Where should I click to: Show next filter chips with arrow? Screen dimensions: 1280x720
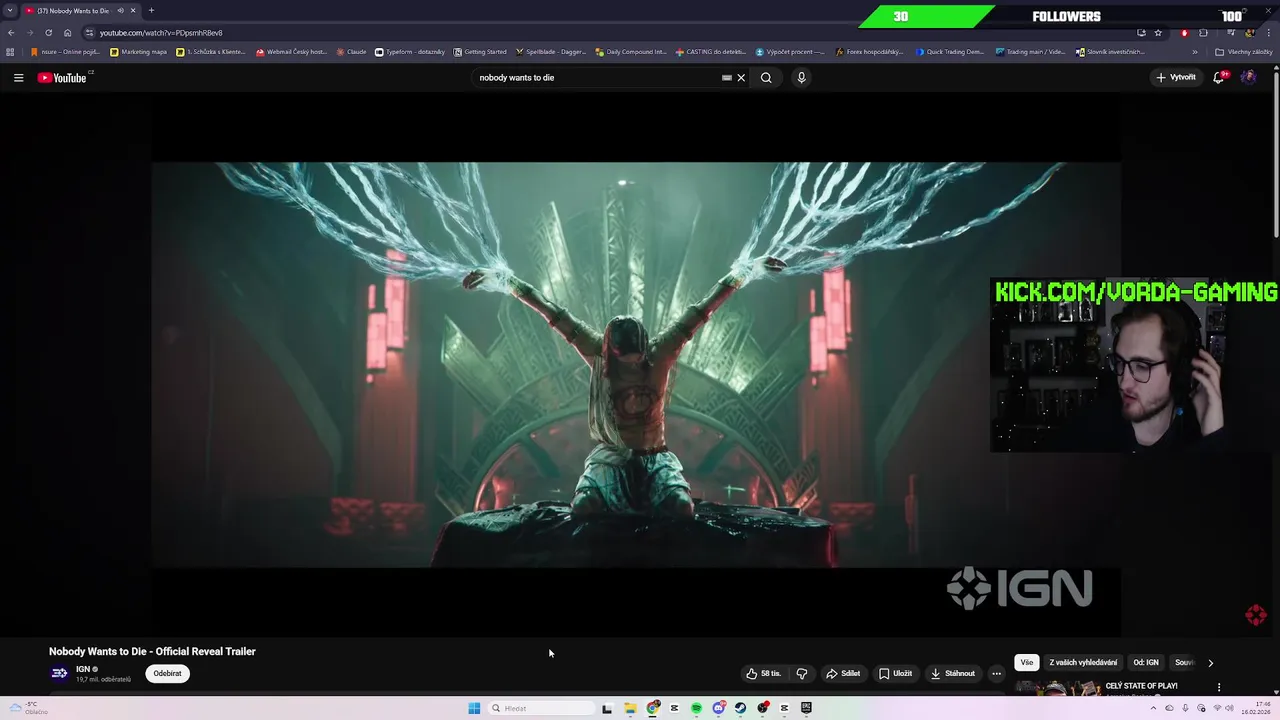(x=1210, y=663)
